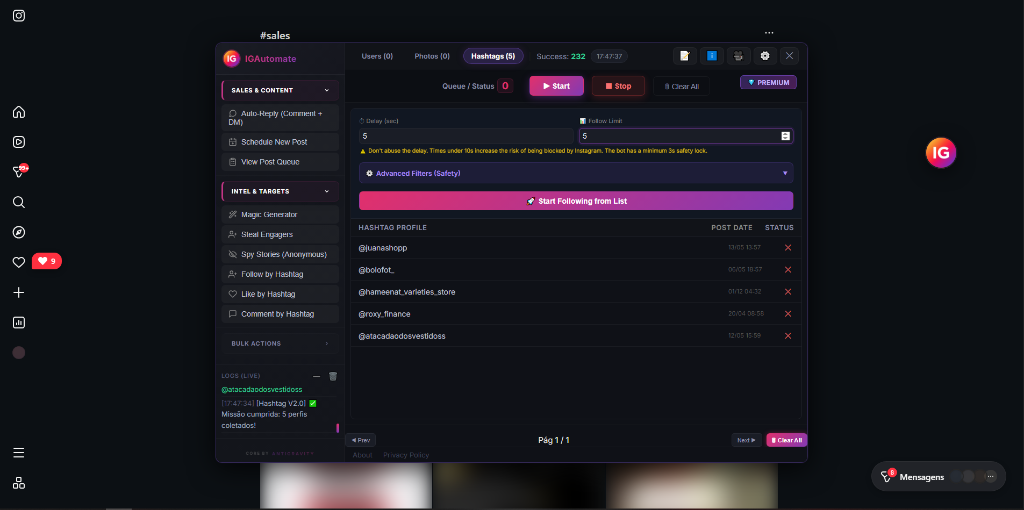Open the Mensagens floating panel
The height and width of the screenshot is (510, 1024).
tap(938, 477)
